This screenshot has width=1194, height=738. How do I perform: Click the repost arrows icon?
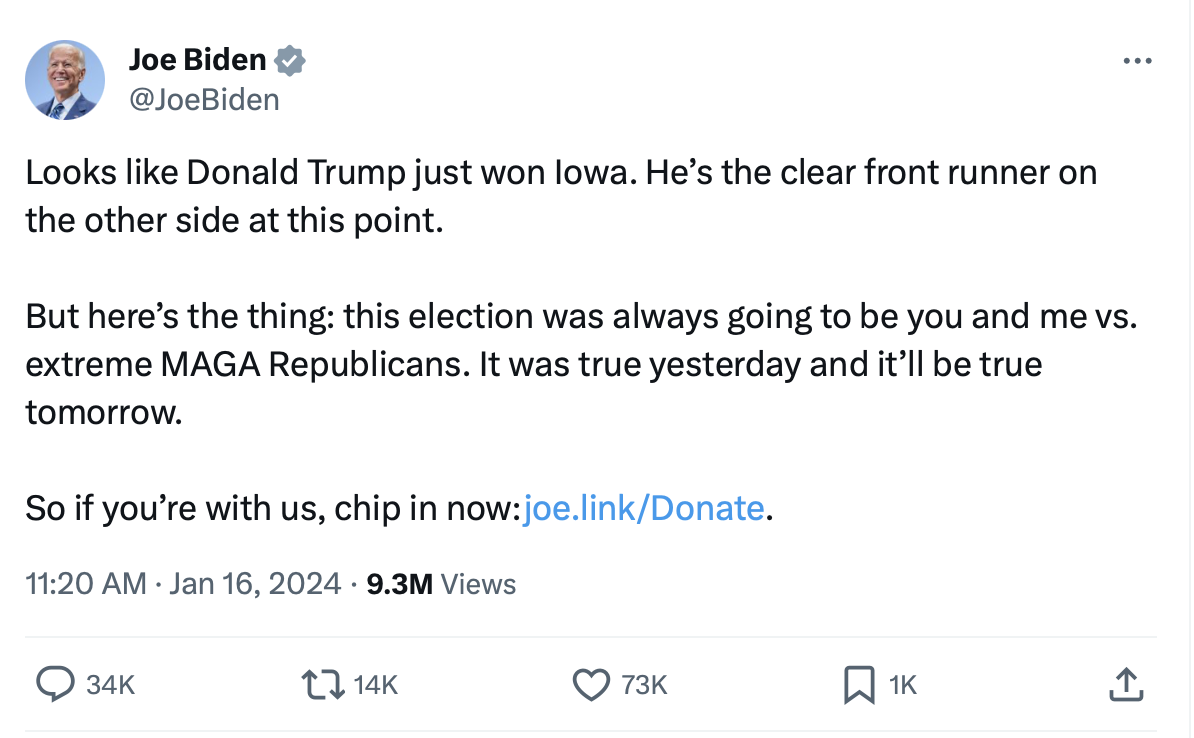323,684
